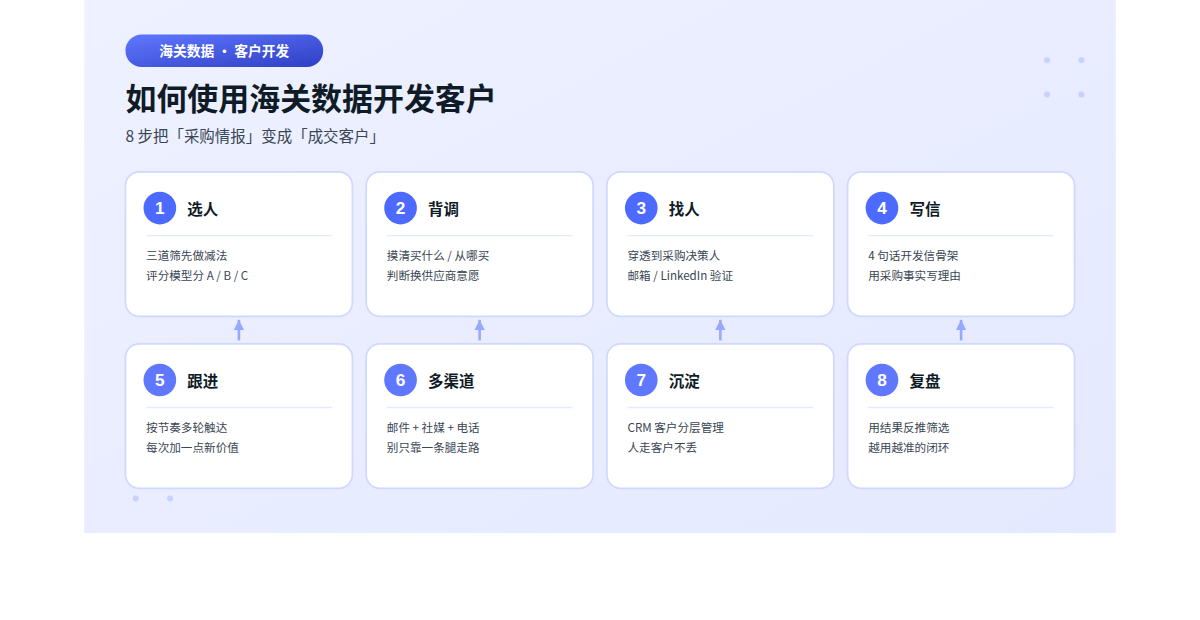Click the line 越用越准的闭环
Viewport: 1200px width, 620px height.
[x=909, y=448]
